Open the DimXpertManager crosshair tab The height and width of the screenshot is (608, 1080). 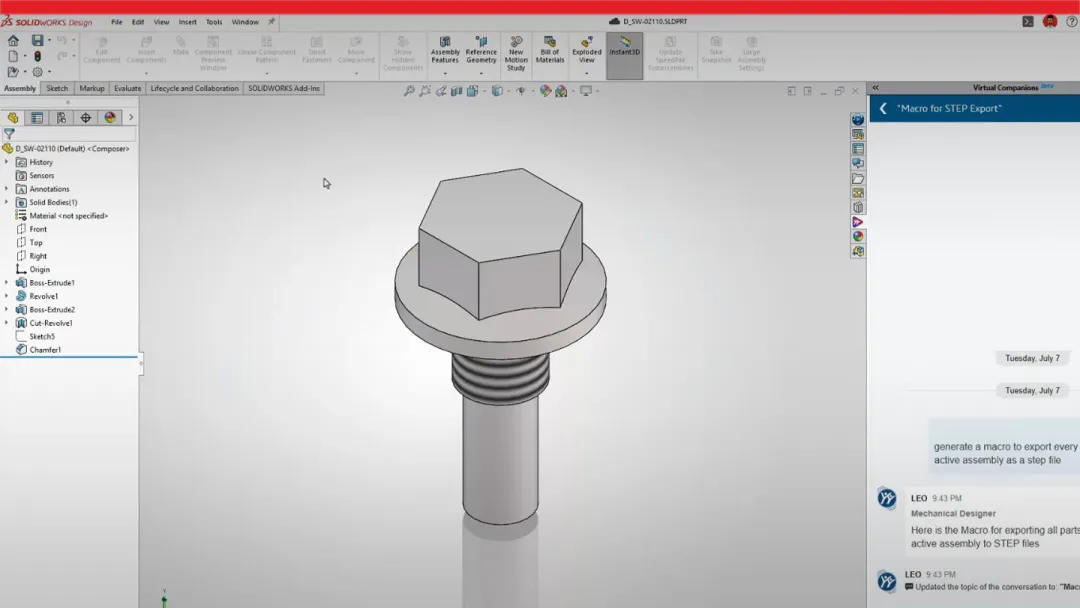(x=85, y=118)
